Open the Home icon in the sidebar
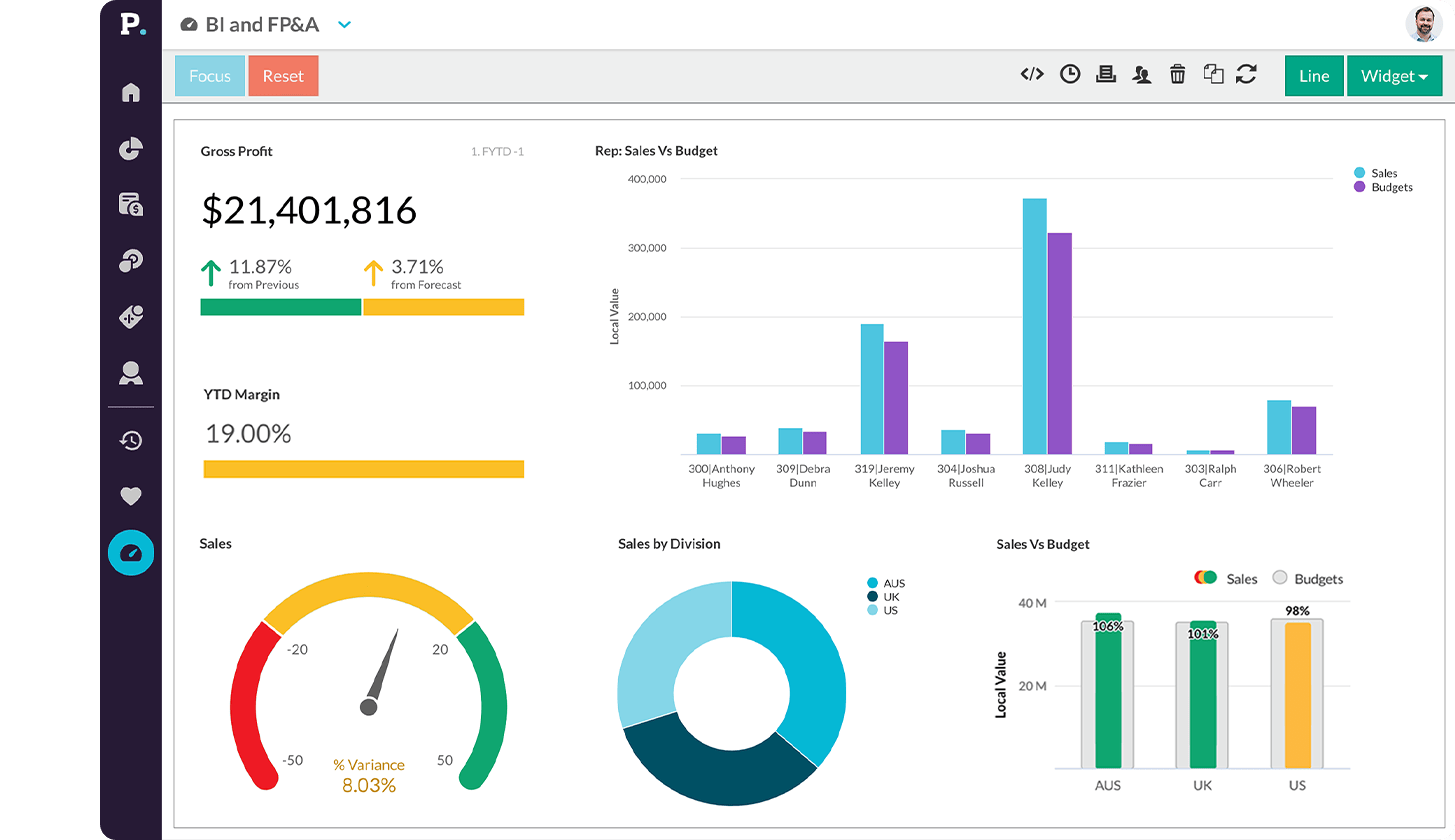1455x840 pixels. (131, 92)
